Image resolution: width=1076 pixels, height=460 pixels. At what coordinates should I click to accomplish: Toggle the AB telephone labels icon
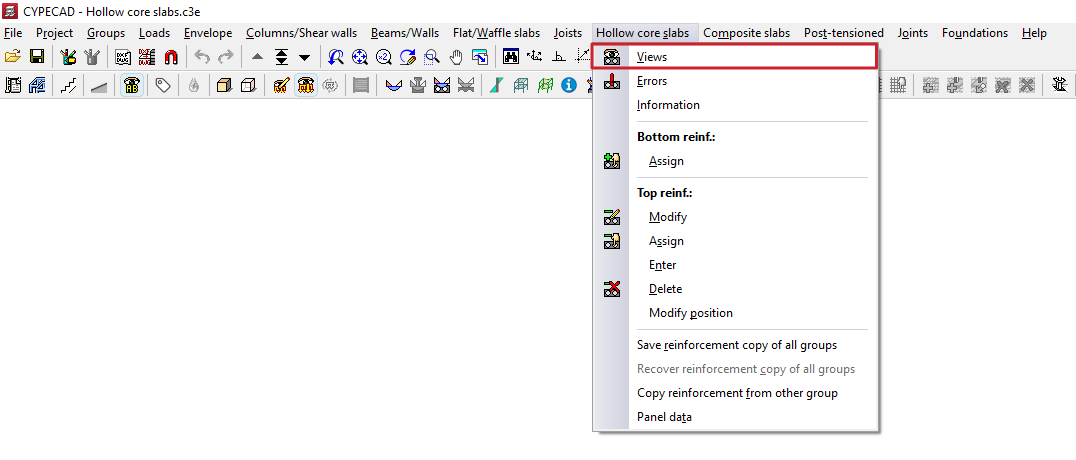[132, 86]
